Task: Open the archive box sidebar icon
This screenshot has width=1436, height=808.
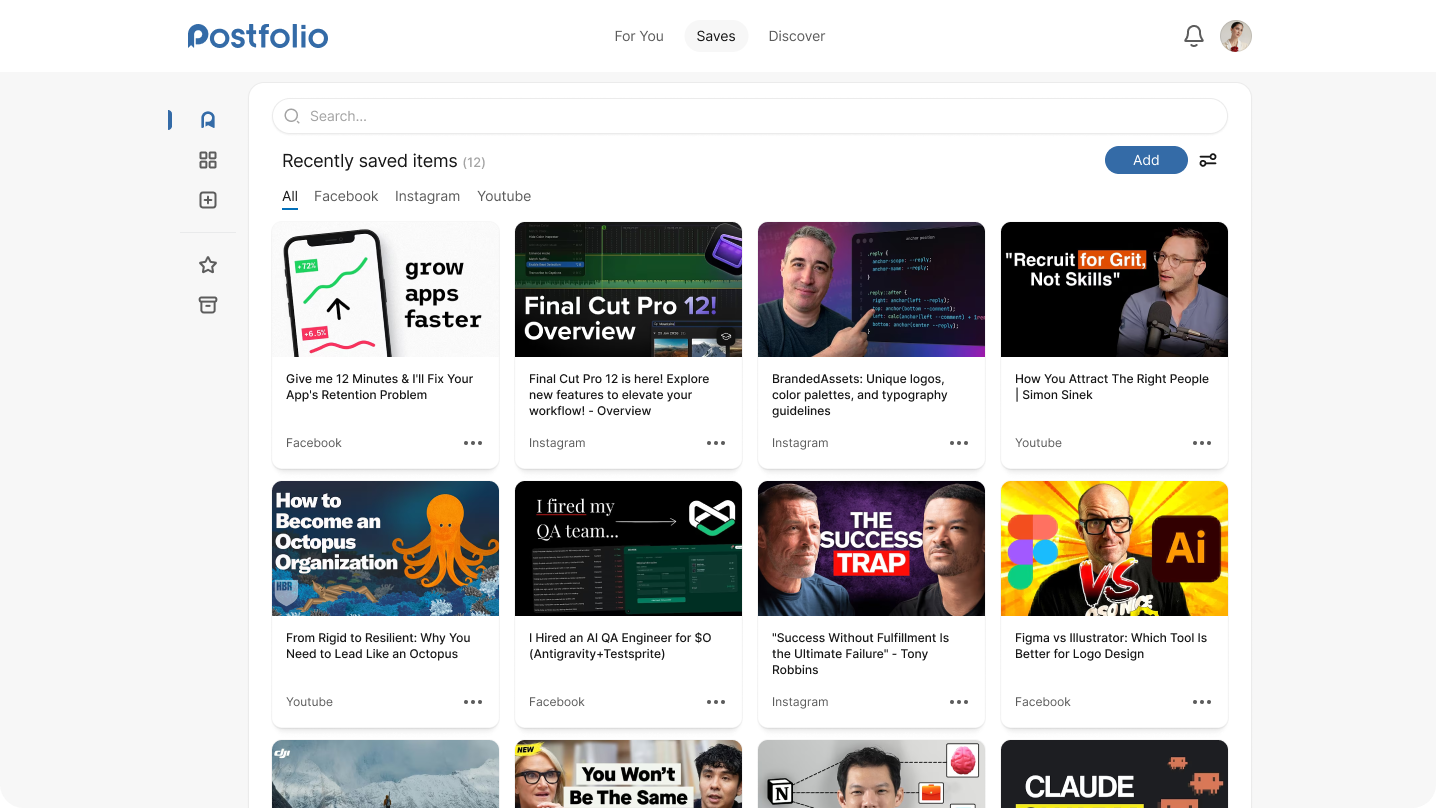Action: [x=208, y=305]
